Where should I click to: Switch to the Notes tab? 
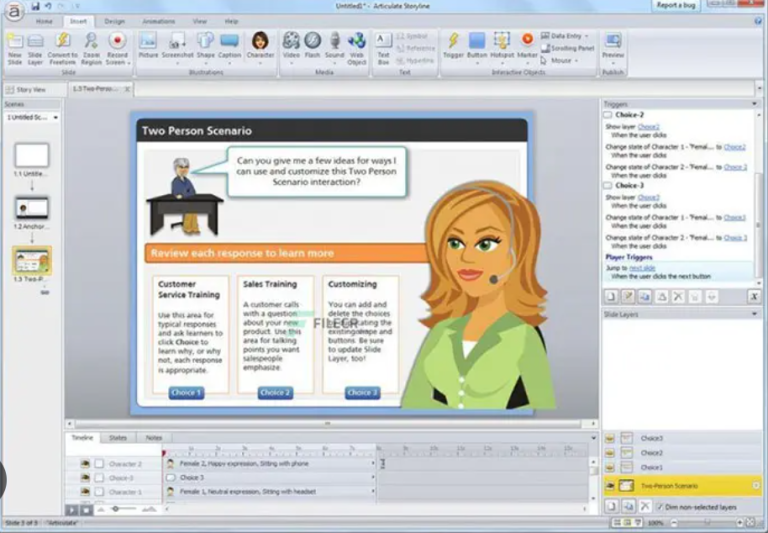click(x=153, y=437)
